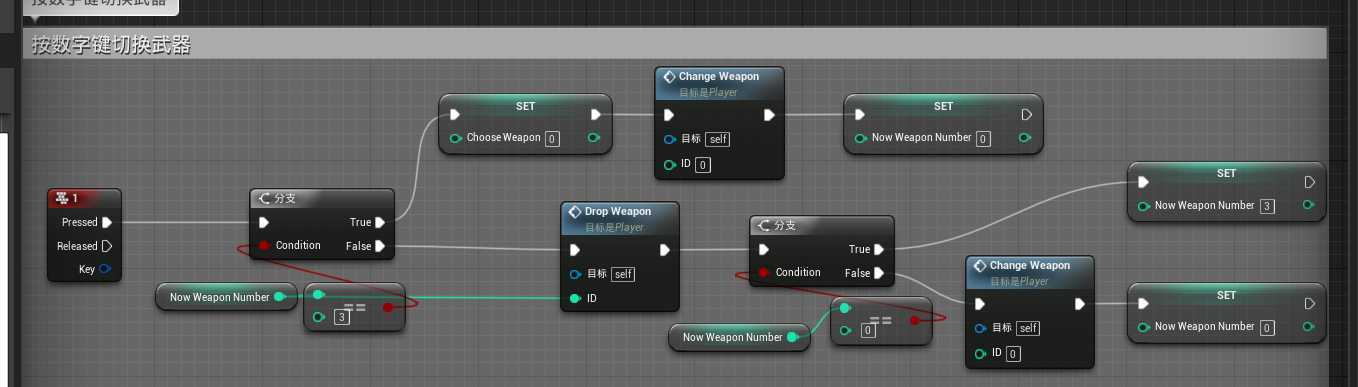Click the value 3 field of the equals node
Viewport: 1358px width, 387px height.
coord(341,318)
